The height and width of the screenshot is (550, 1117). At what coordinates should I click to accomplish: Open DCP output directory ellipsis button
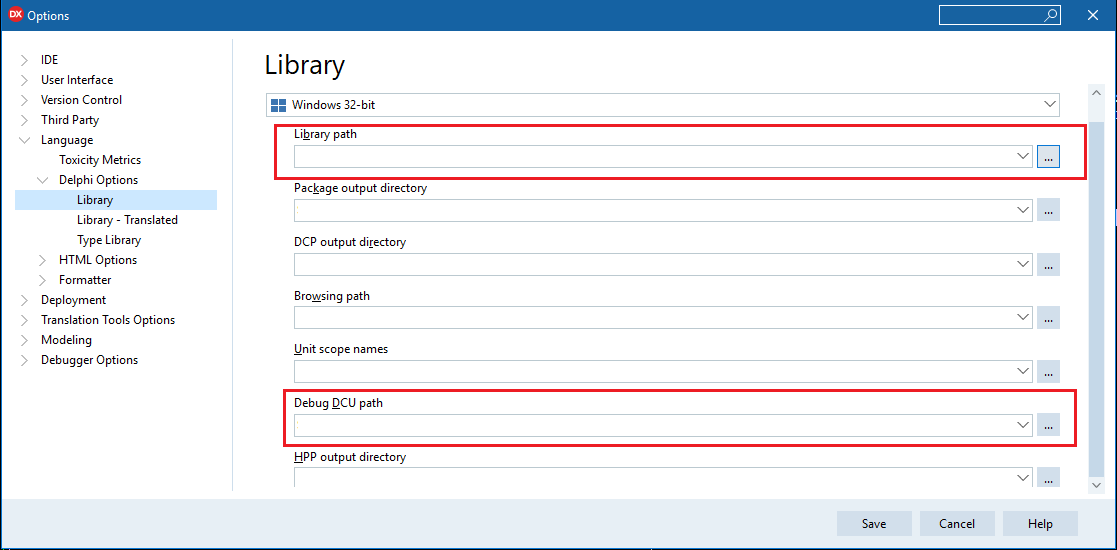pos(1048,264)
